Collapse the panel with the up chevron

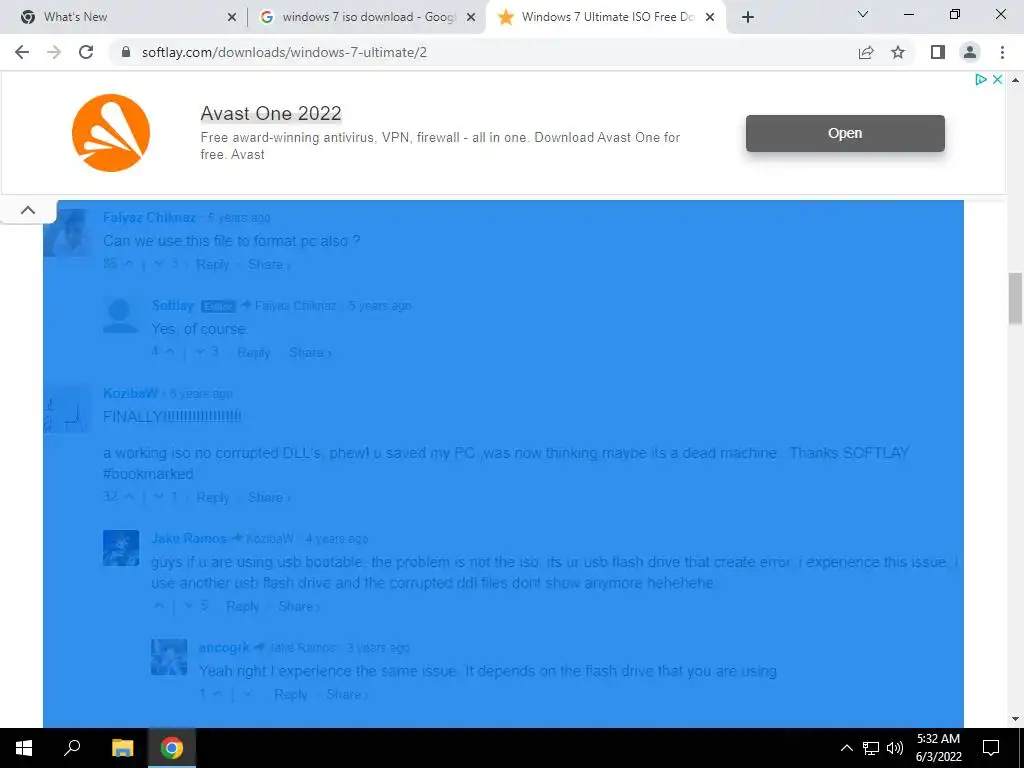point(28,210)
